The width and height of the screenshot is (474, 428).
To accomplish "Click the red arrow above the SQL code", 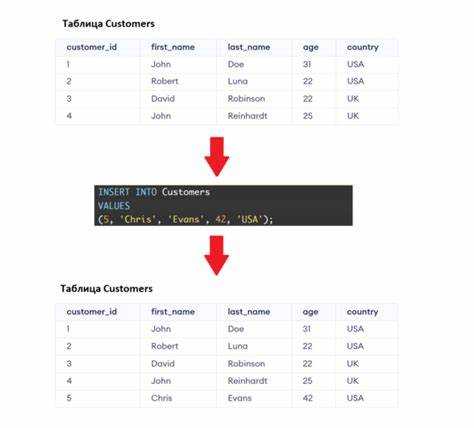I will coord(217,156).
